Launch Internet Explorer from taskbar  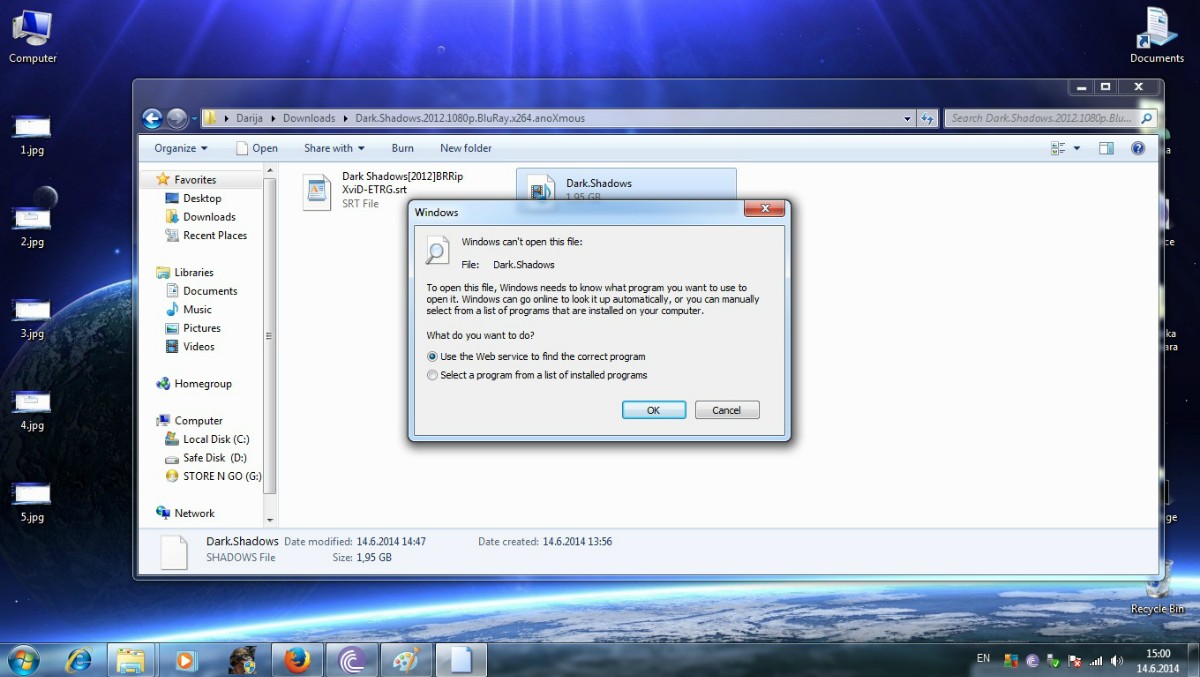[78, 660]
